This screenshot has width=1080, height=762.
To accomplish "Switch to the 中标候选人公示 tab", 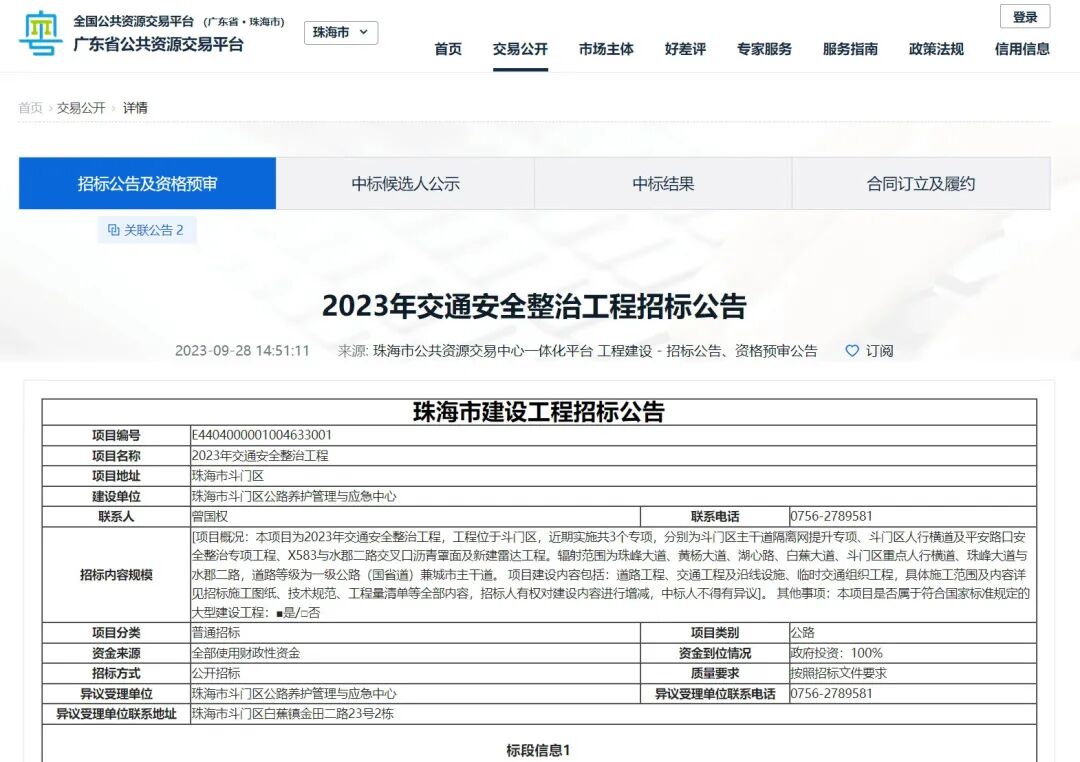I will tap(404, 183).
